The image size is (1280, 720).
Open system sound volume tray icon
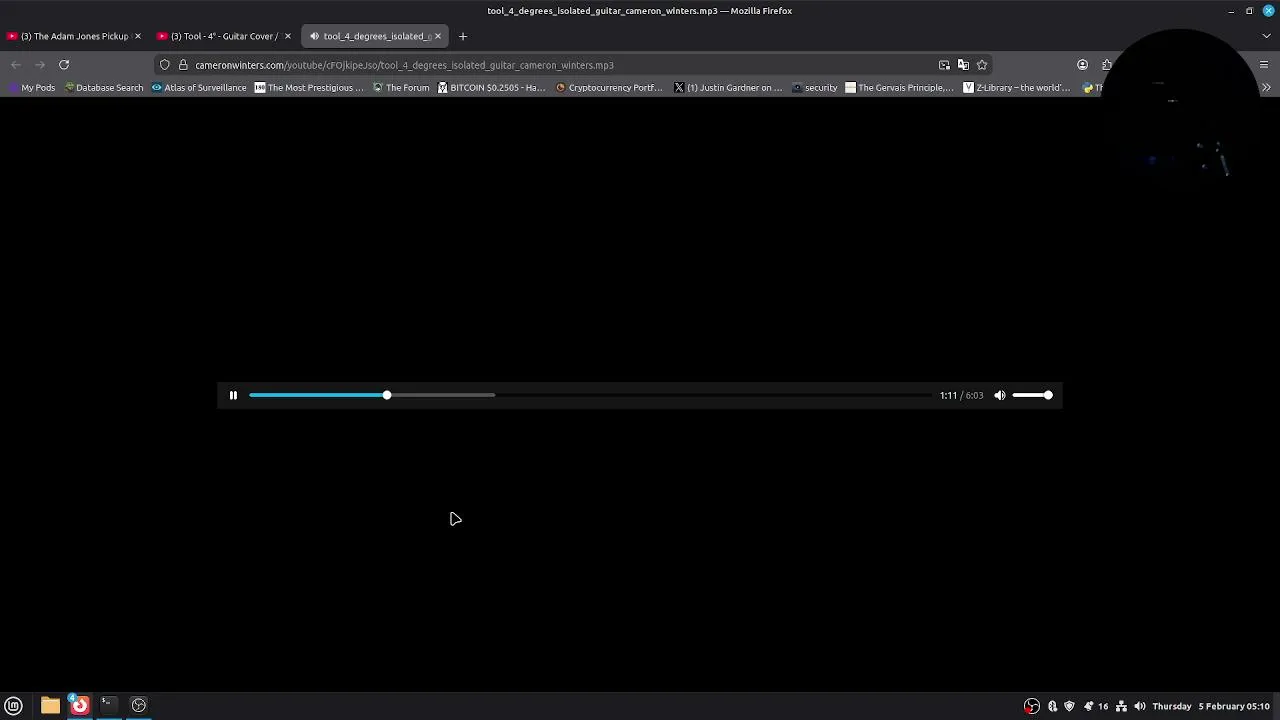1139,706
